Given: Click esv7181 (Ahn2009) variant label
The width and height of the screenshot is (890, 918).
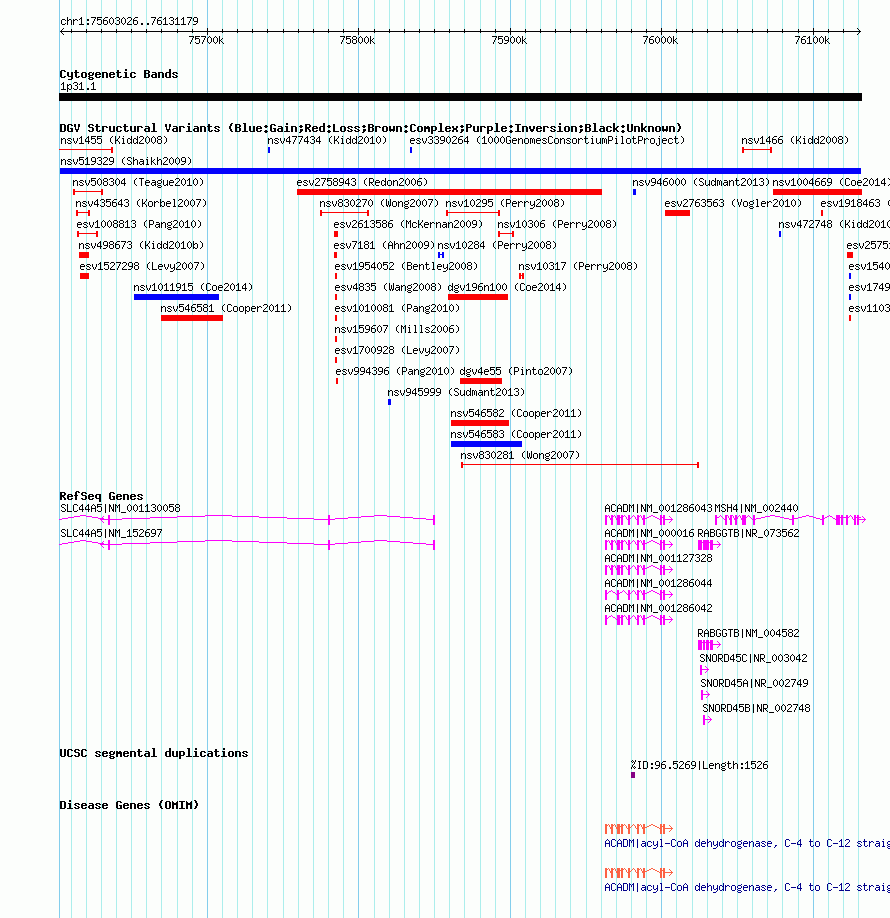Looking at the screenshot, I should (384, 246).
